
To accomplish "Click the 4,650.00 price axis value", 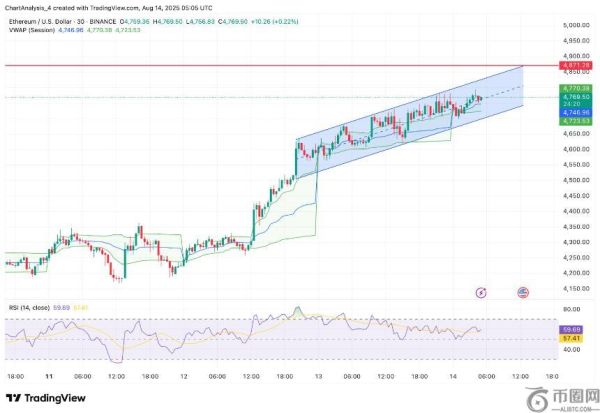I will tap(576, 133).
